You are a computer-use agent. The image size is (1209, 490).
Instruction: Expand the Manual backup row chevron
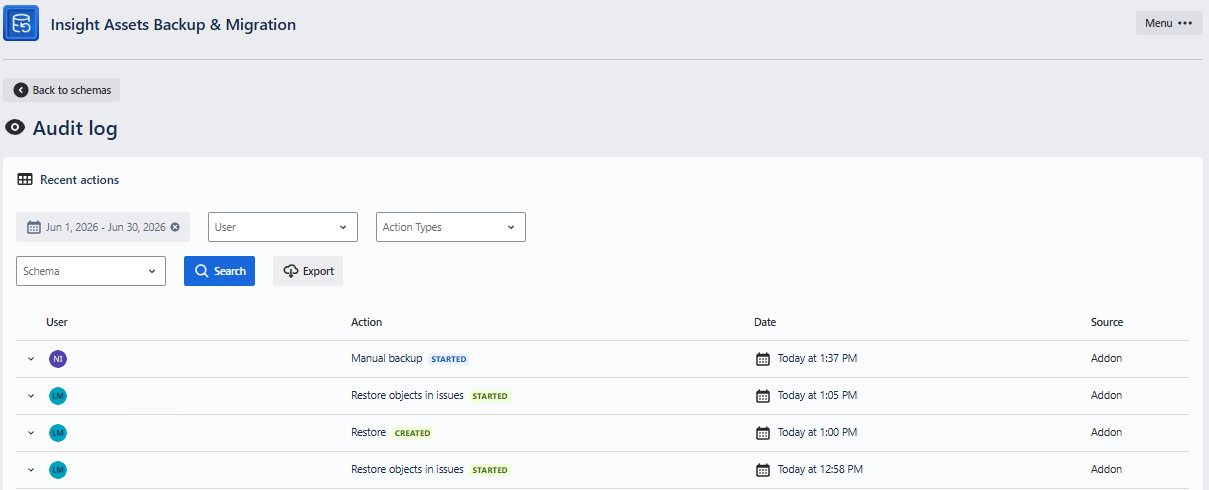click(x=31, y=359)
